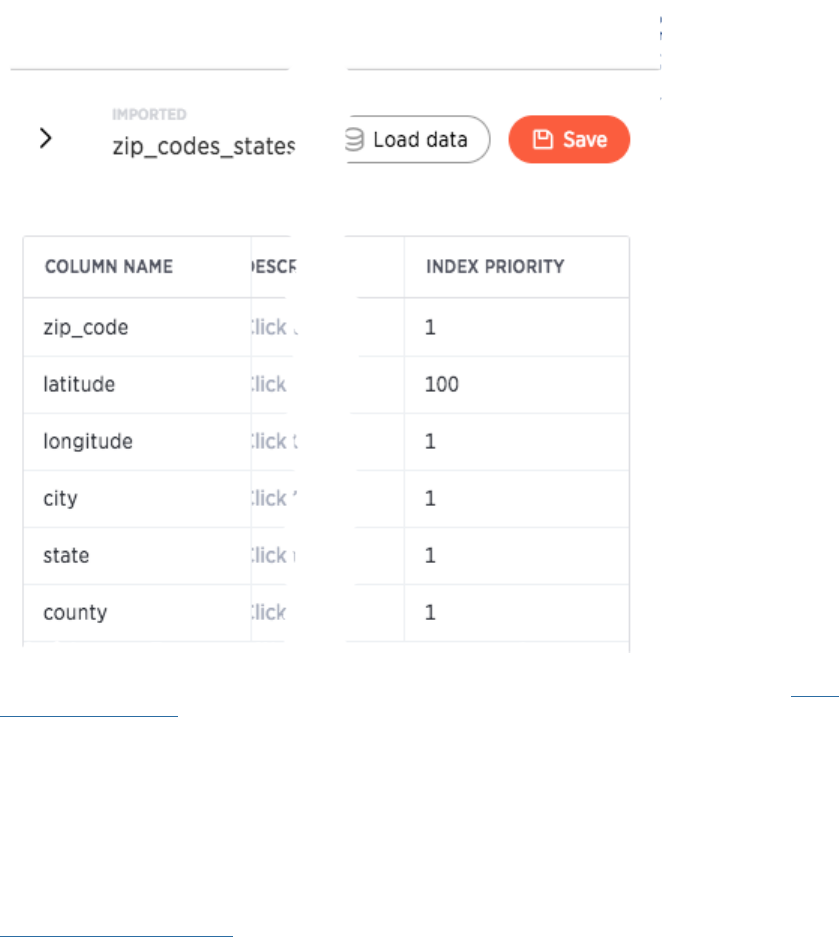The height and width of the screenshot is (937, 839).
Task: Select the county column name cell
Action: [76, 612]
